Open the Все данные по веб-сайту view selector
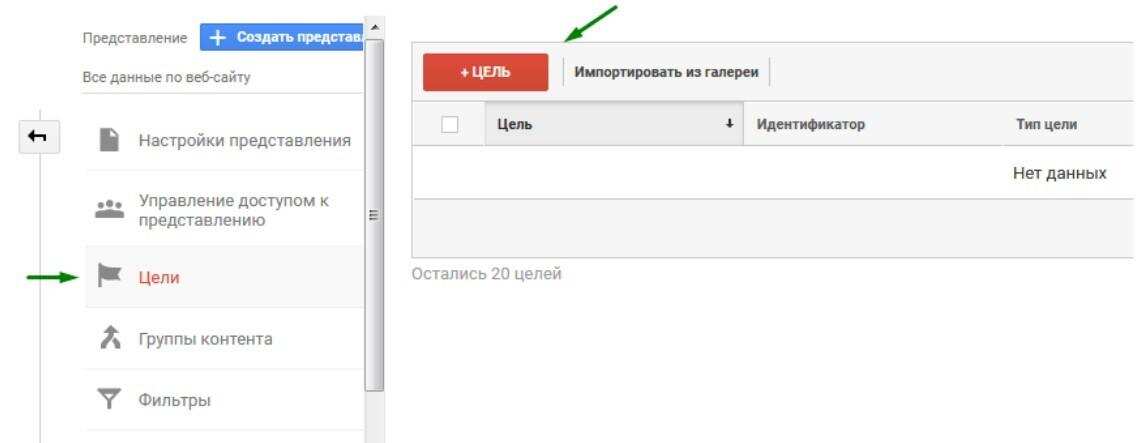The height and width of the screenshot is (443, 1136). (x=167, y=78)
